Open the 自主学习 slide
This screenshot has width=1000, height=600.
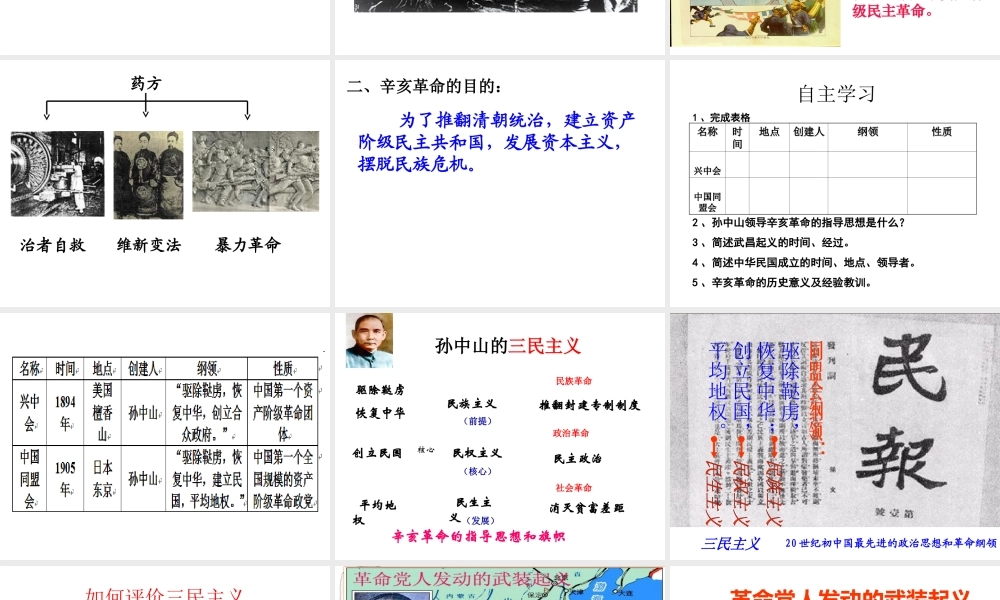point(835,184)
